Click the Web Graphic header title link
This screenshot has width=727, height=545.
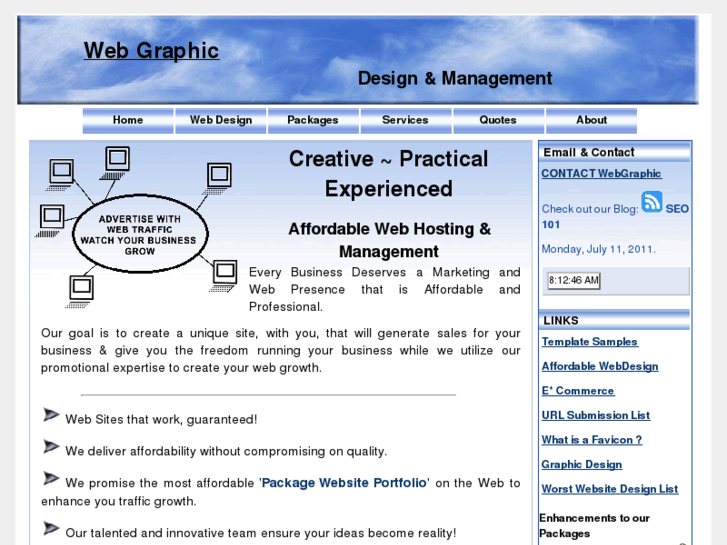151,51
